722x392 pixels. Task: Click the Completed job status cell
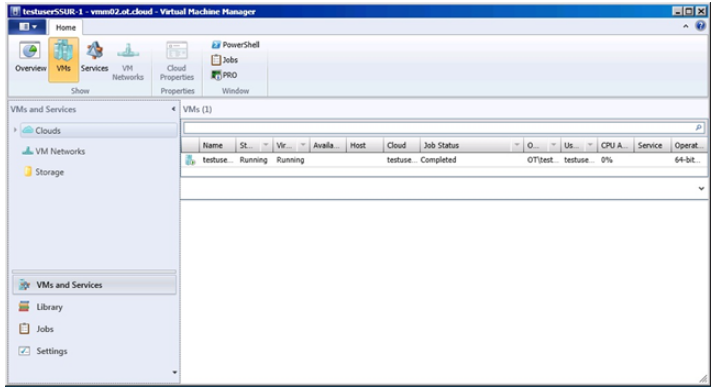pos(438,160)
